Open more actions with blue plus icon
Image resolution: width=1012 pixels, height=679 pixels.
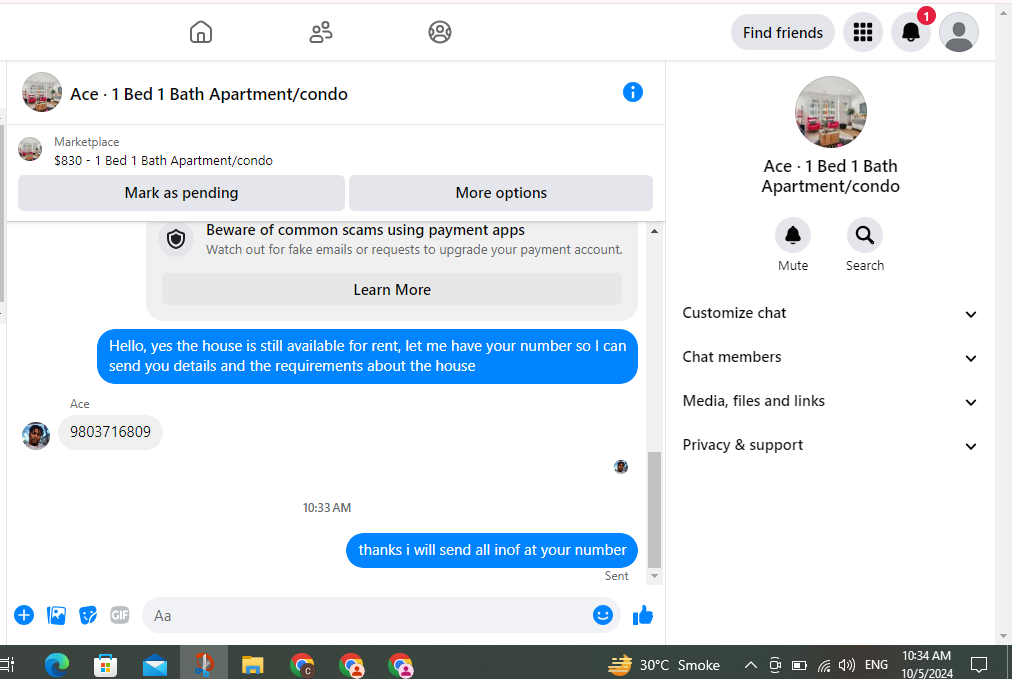24,615
